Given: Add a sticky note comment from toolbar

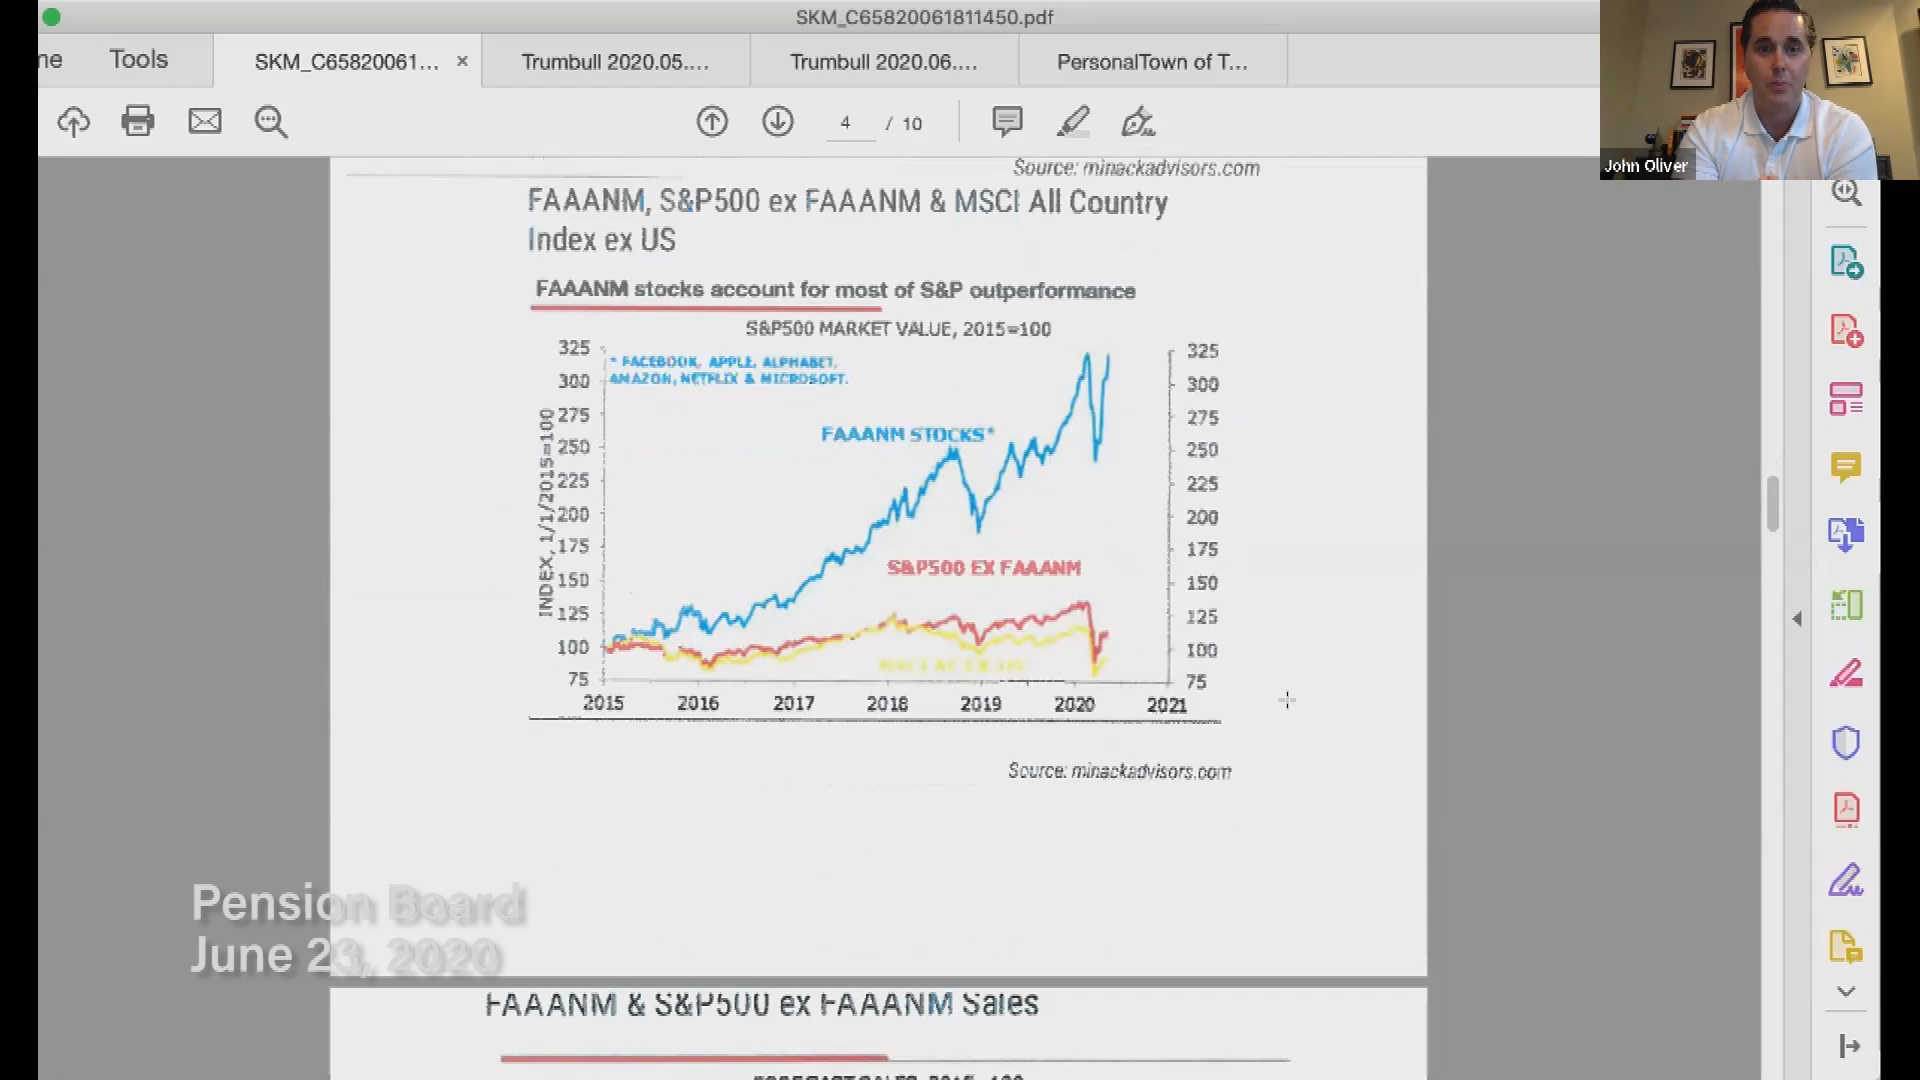Looking at the screenshot, I should pyautogui.click(x=1007, y=122).
